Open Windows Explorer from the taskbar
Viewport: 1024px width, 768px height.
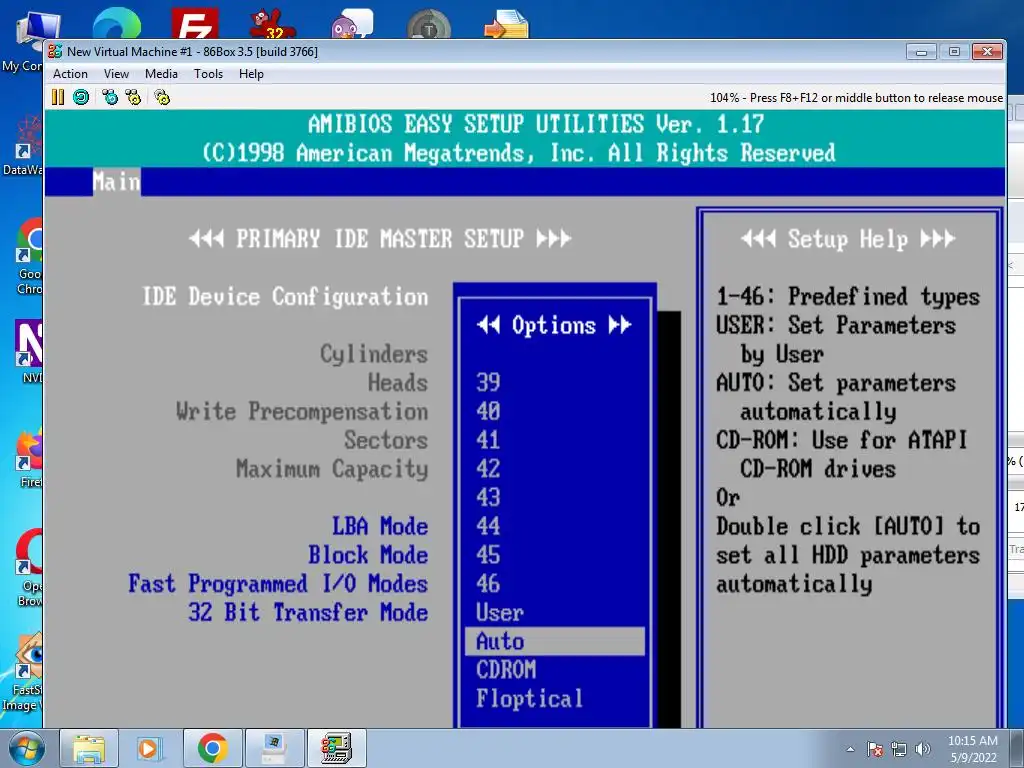(x=89, y=748)
